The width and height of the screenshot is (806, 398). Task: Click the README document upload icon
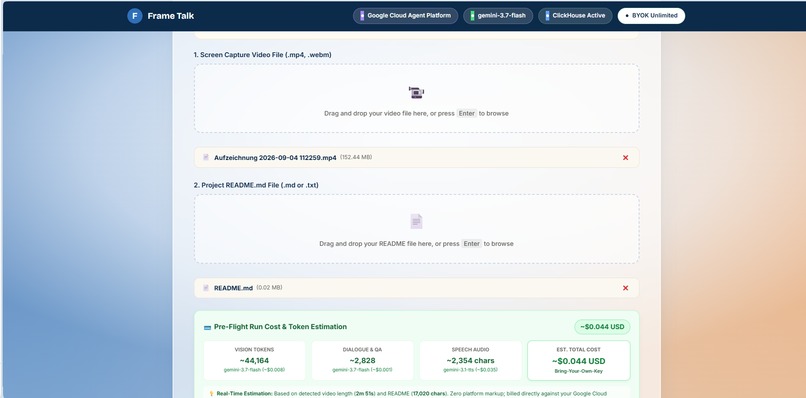coord(416,221)
